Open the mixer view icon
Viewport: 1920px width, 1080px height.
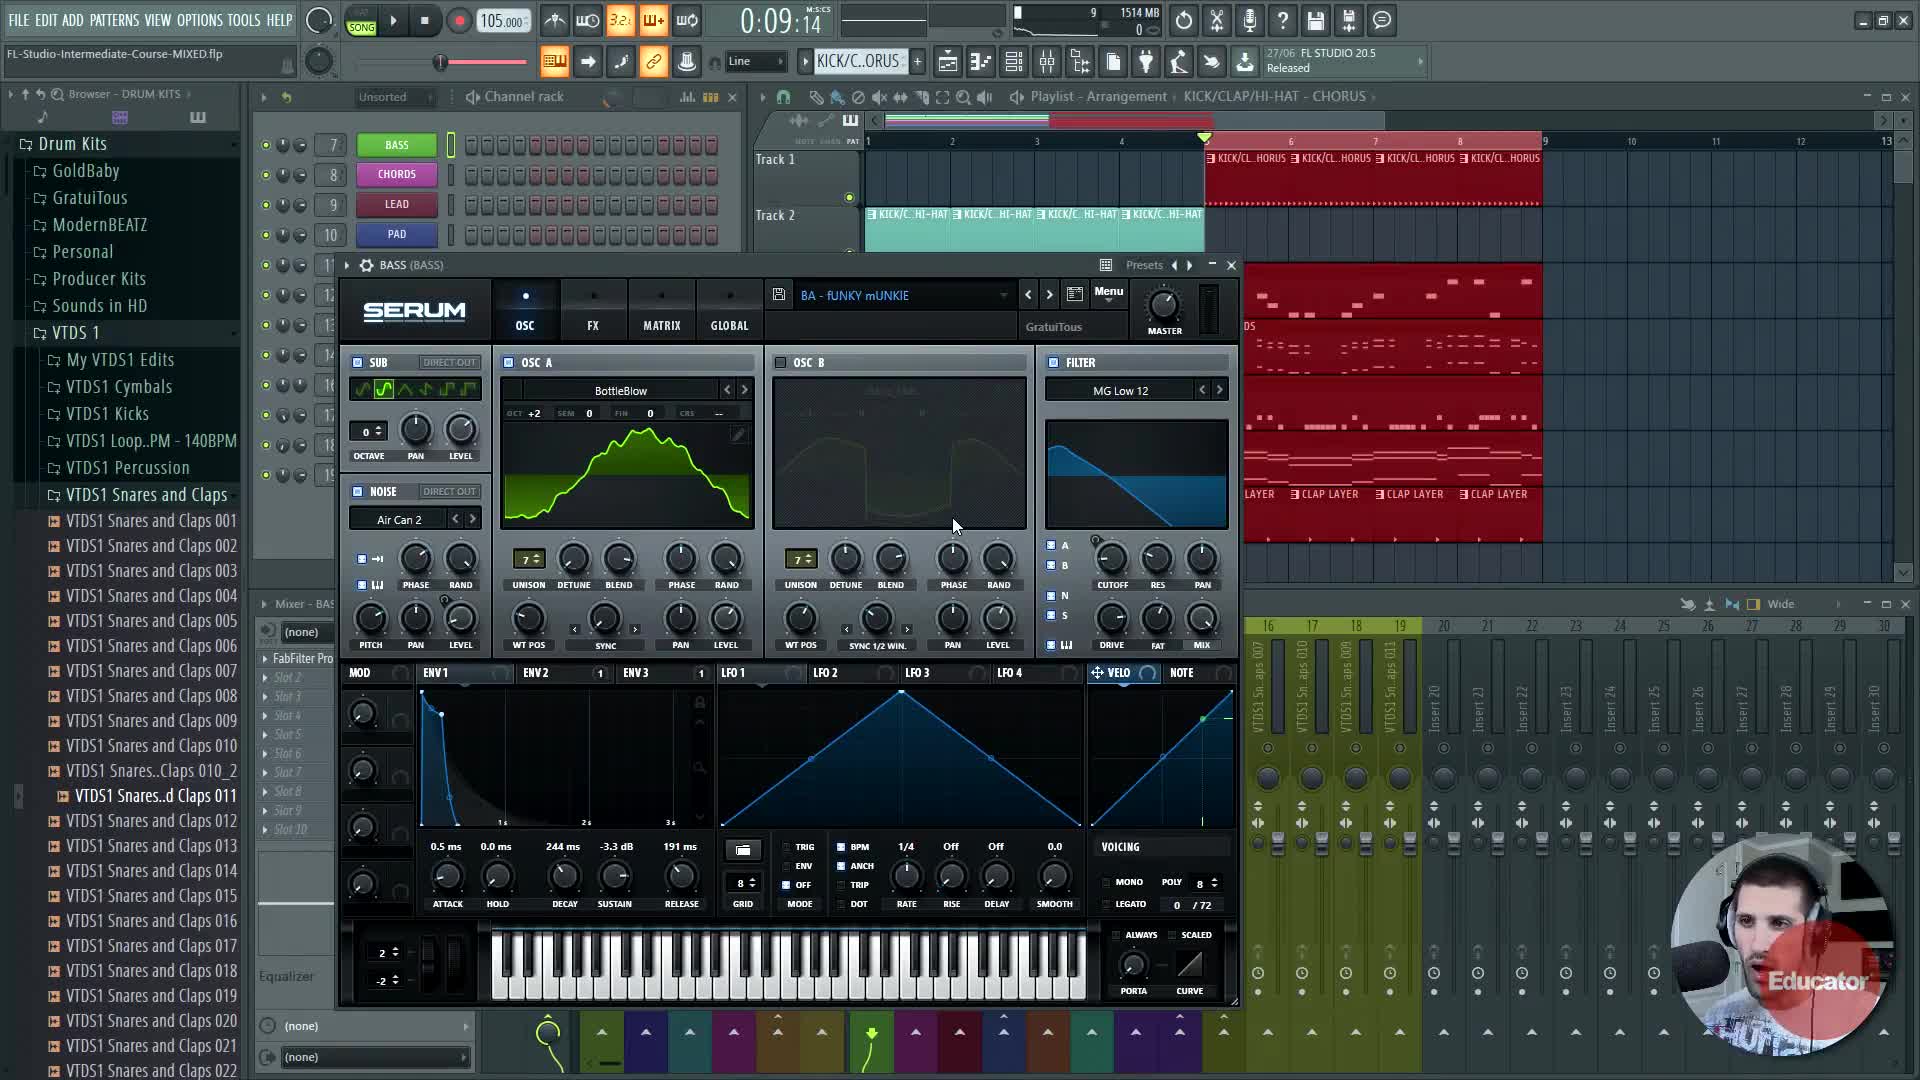(1047, 63)
